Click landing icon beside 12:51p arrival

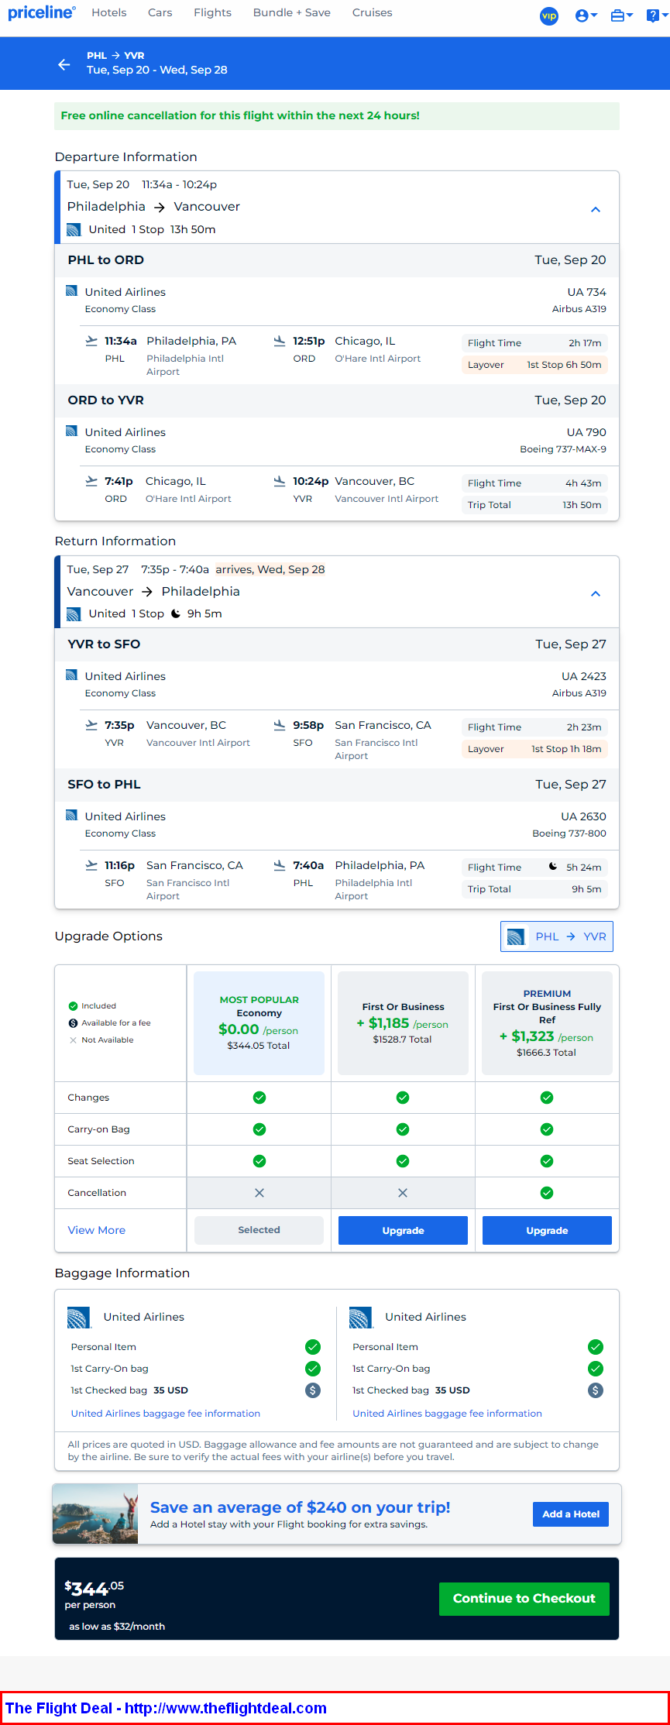[x=280, y=341]
